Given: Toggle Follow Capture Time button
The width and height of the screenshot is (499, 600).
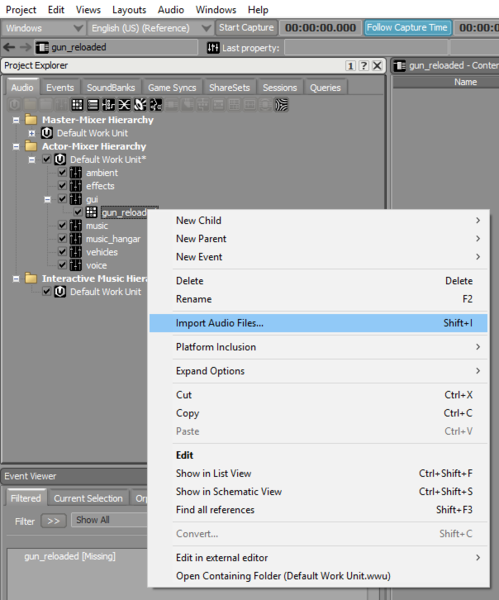Looking at the screenshot, I should point(407,28).
